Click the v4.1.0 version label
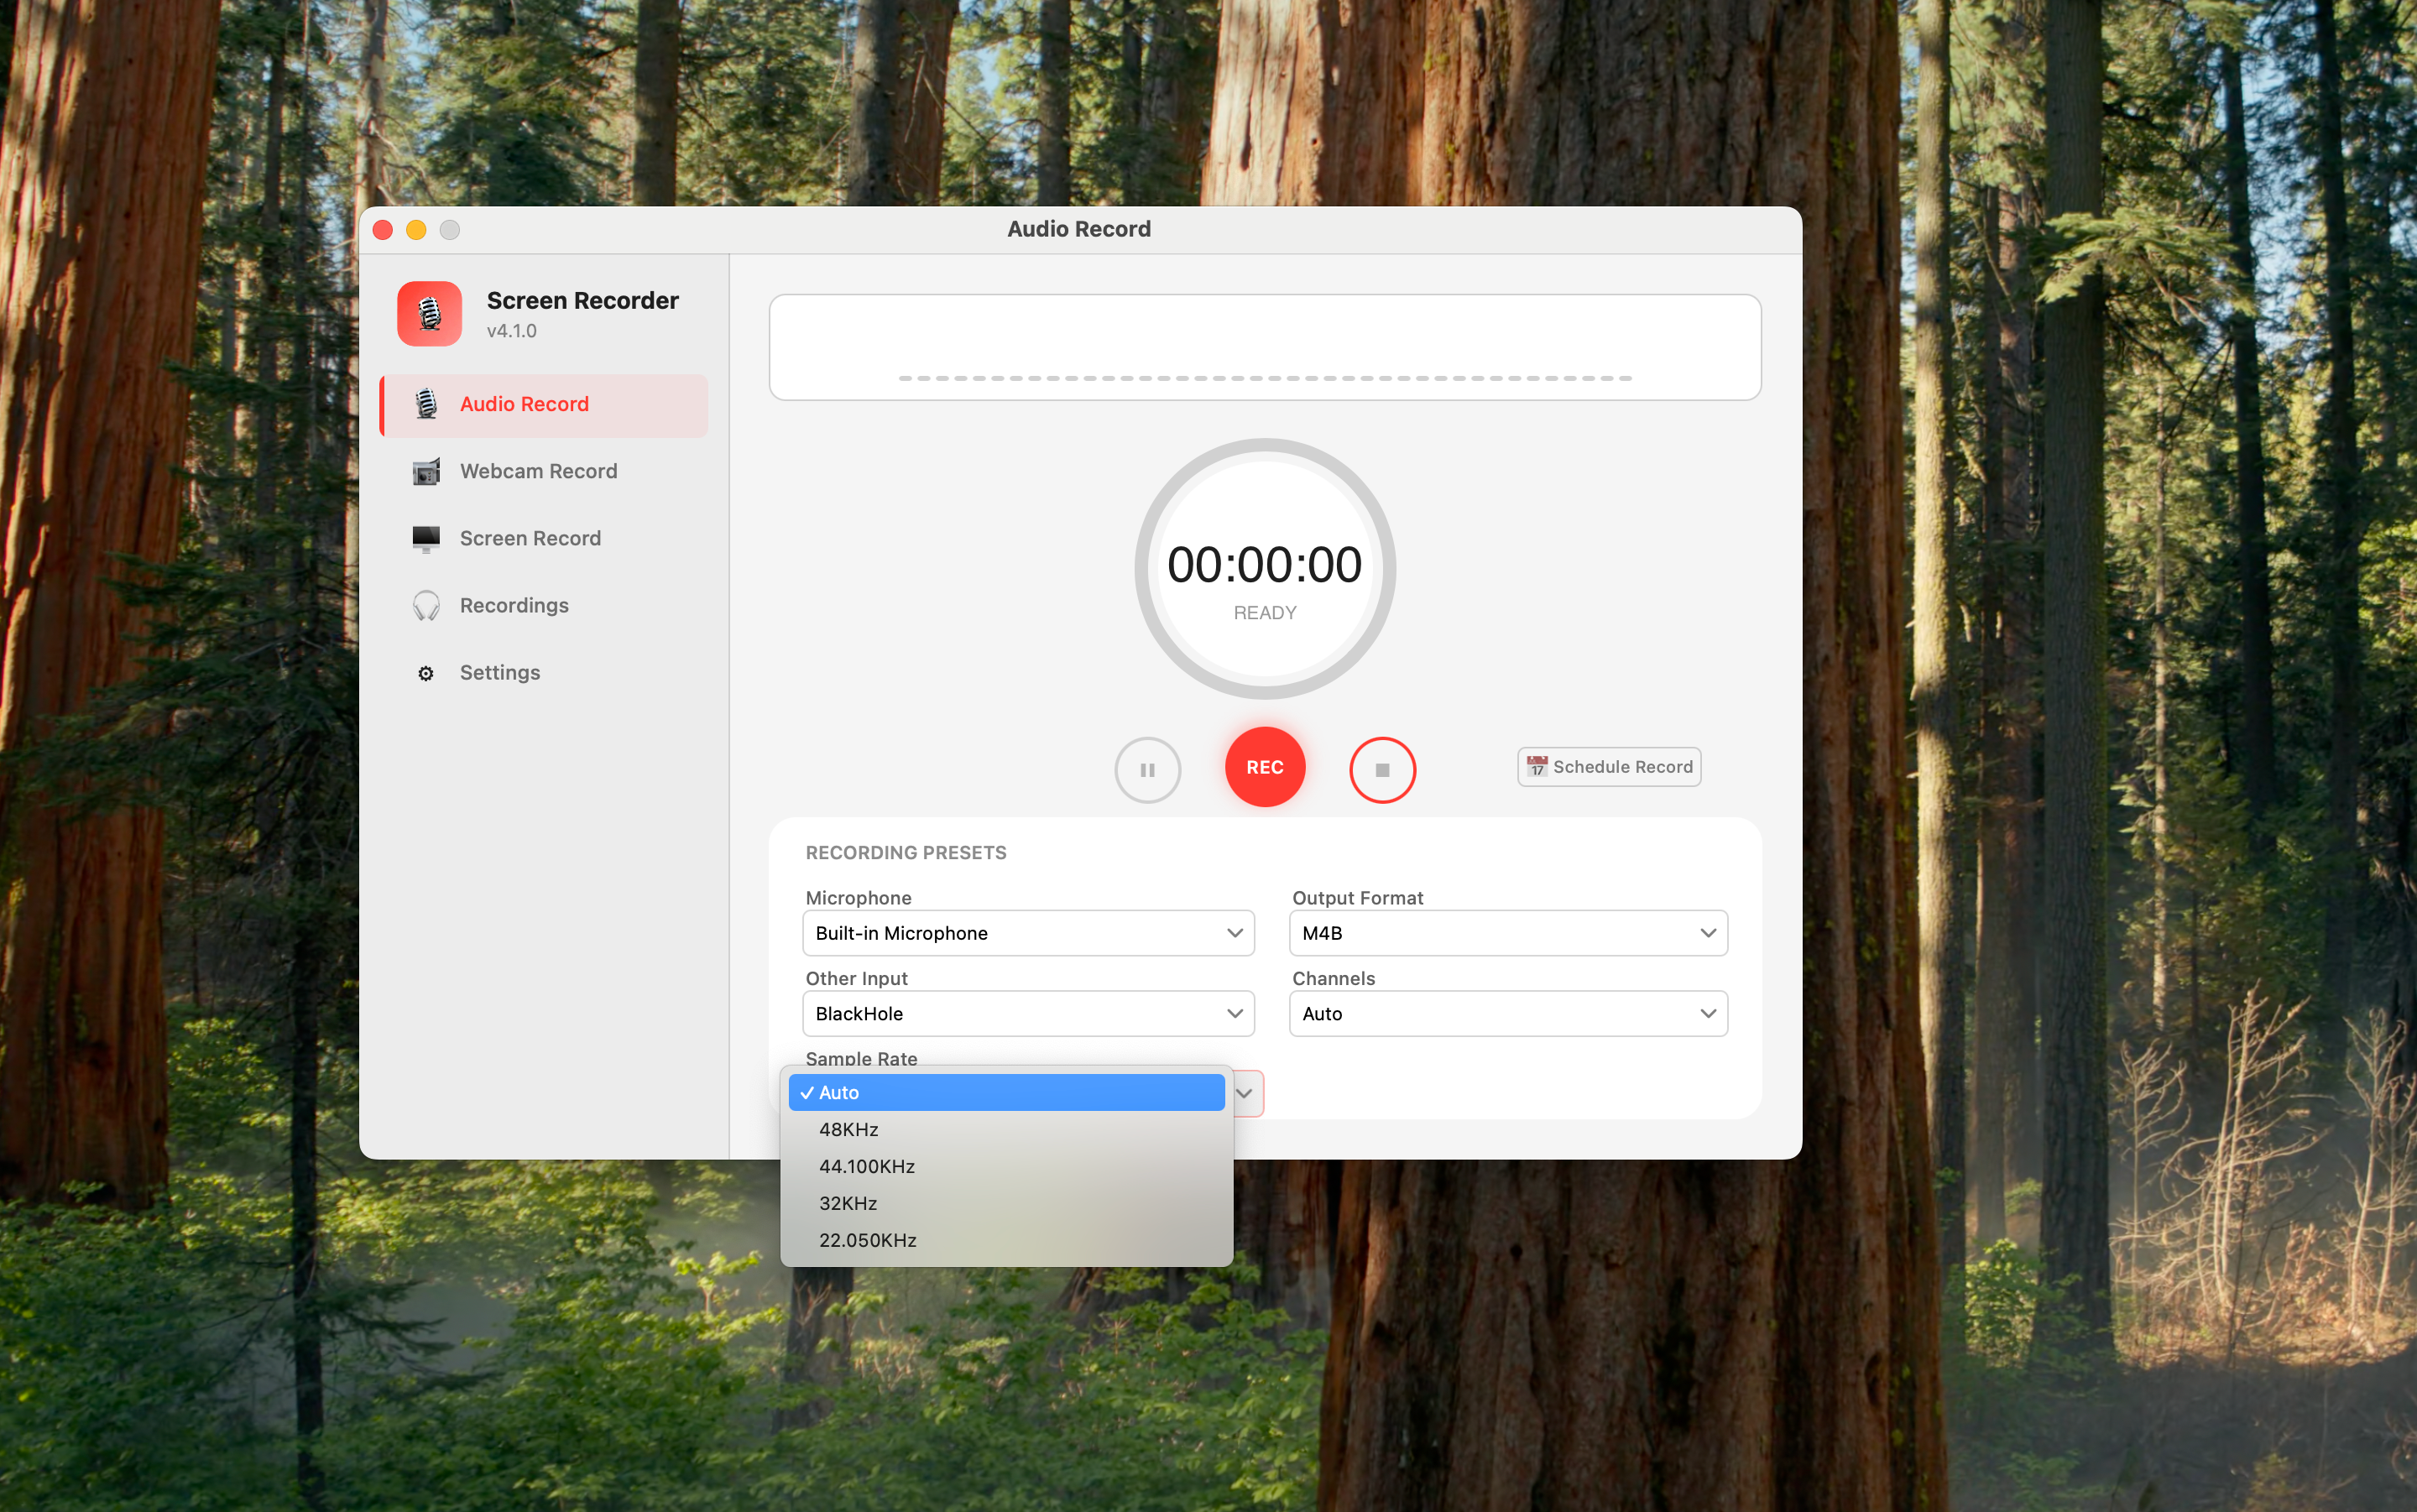 tap(512, 331)
